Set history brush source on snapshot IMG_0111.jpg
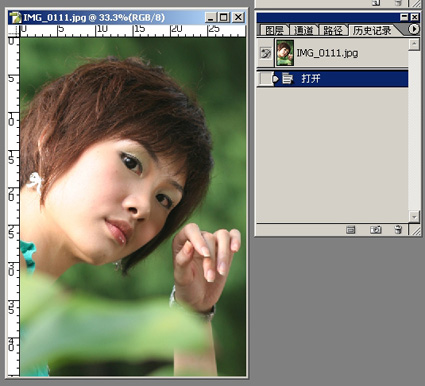425x386 pixels. [266, 53]
